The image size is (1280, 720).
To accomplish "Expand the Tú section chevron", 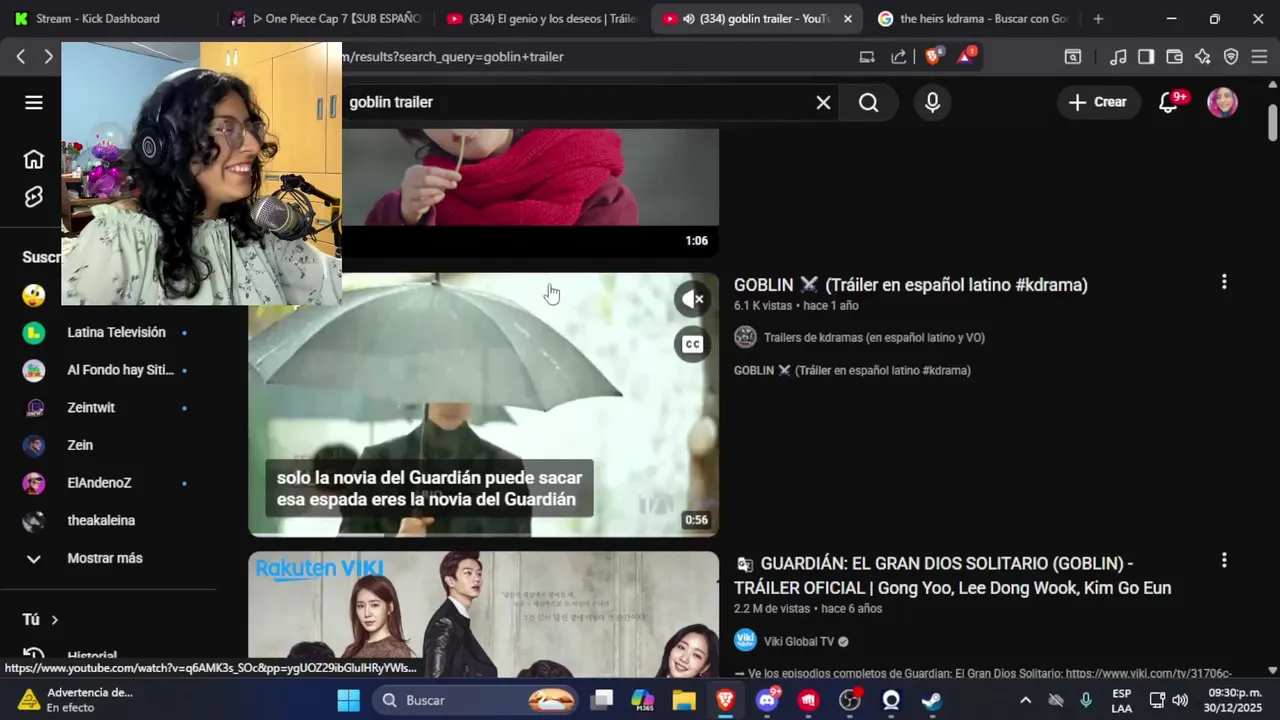I will [54, 620].
